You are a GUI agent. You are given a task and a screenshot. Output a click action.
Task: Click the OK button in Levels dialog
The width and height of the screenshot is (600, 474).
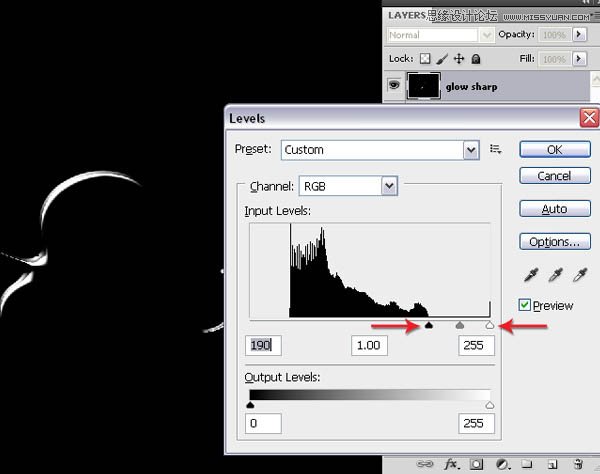pyautogui.click(x=555, y=149)
